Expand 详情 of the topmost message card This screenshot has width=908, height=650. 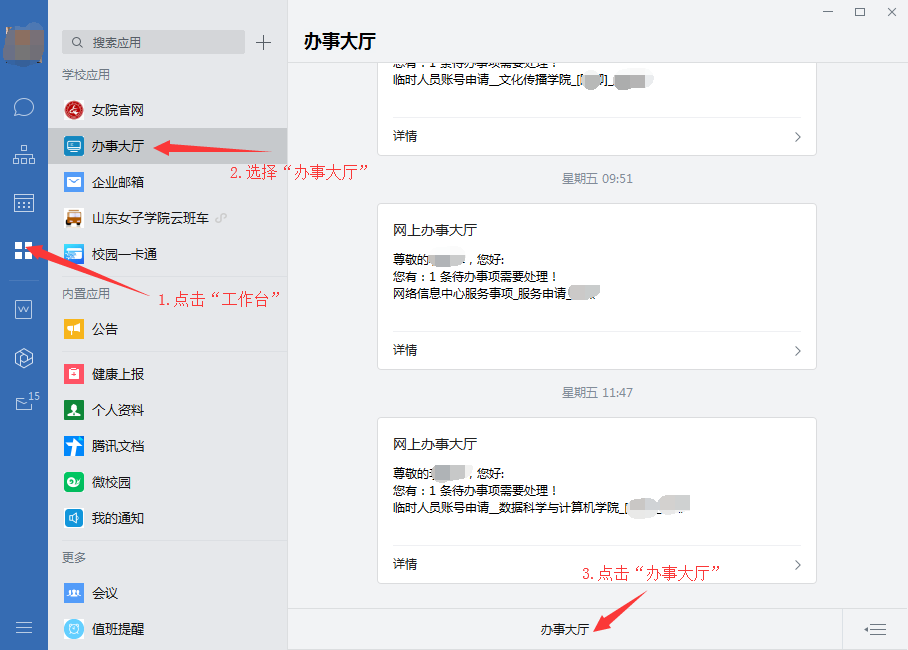pos(596,136)
